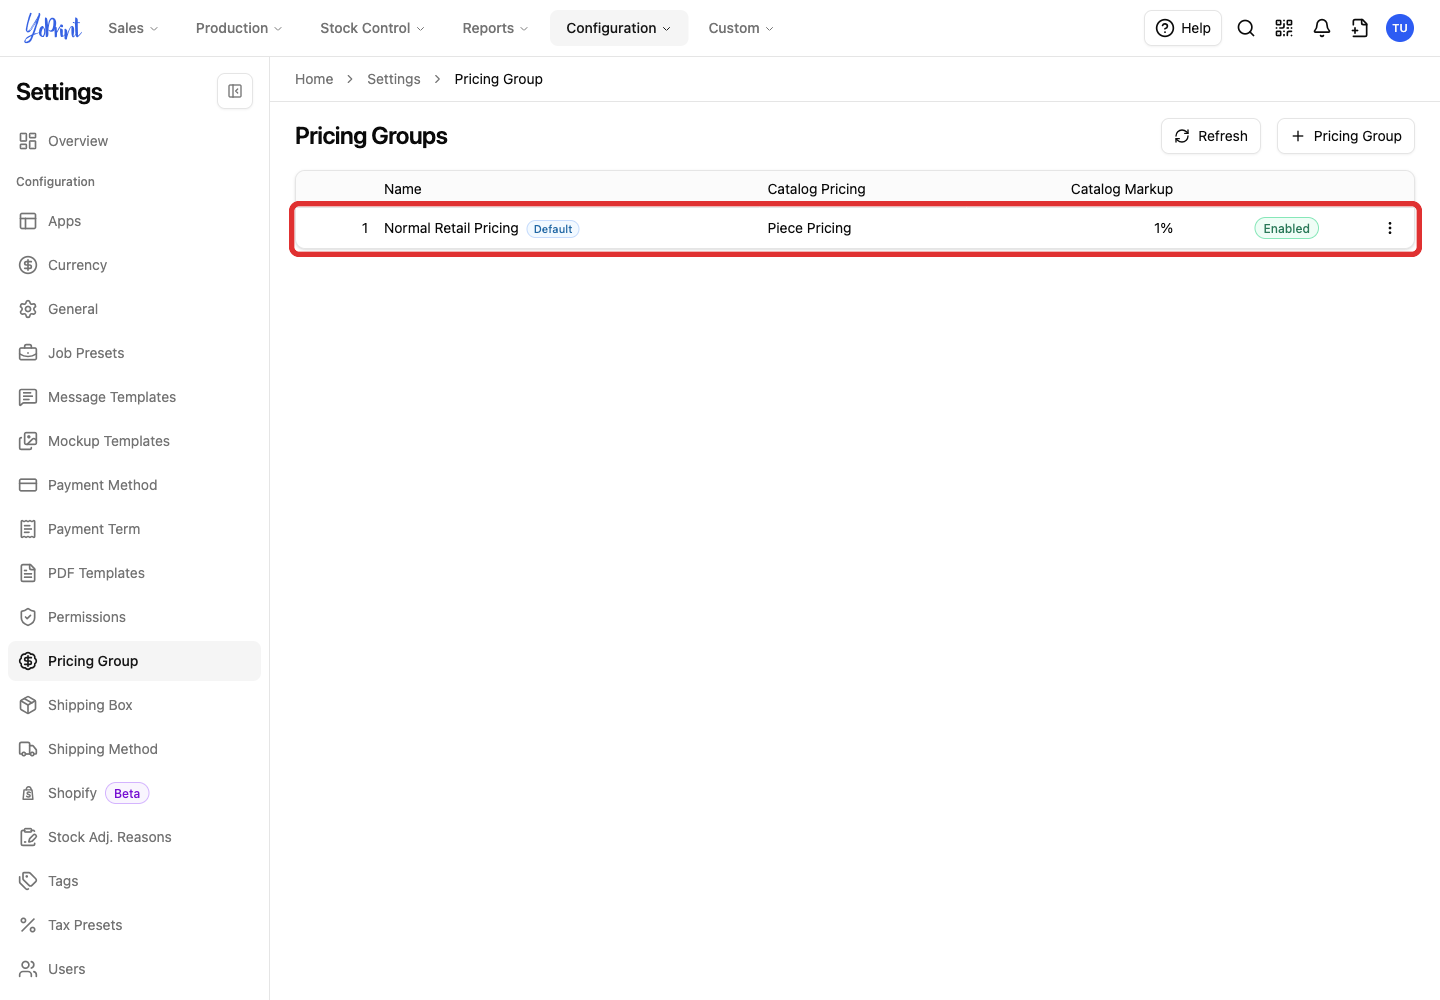Open the new document icon in header
Screen dimensions: 1440x1000
point(1360,28)
